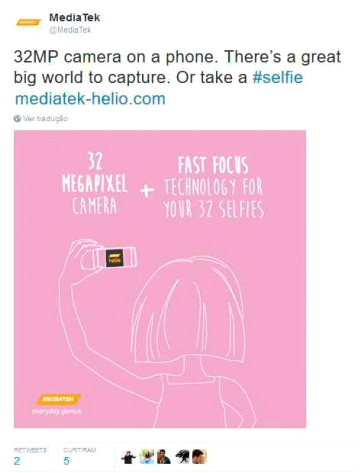Click the orange MediaTek logo inside image

pyautogui.click(x=59, y=399)
